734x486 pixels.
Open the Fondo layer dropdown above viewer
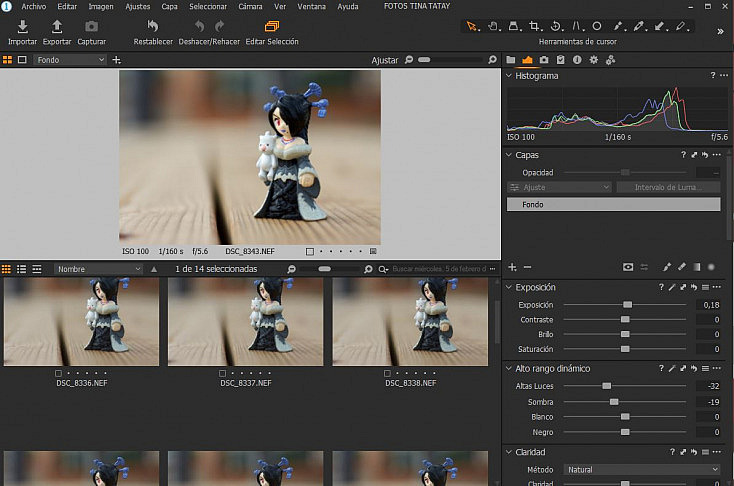pyautogui.click(x=70, y=60)
